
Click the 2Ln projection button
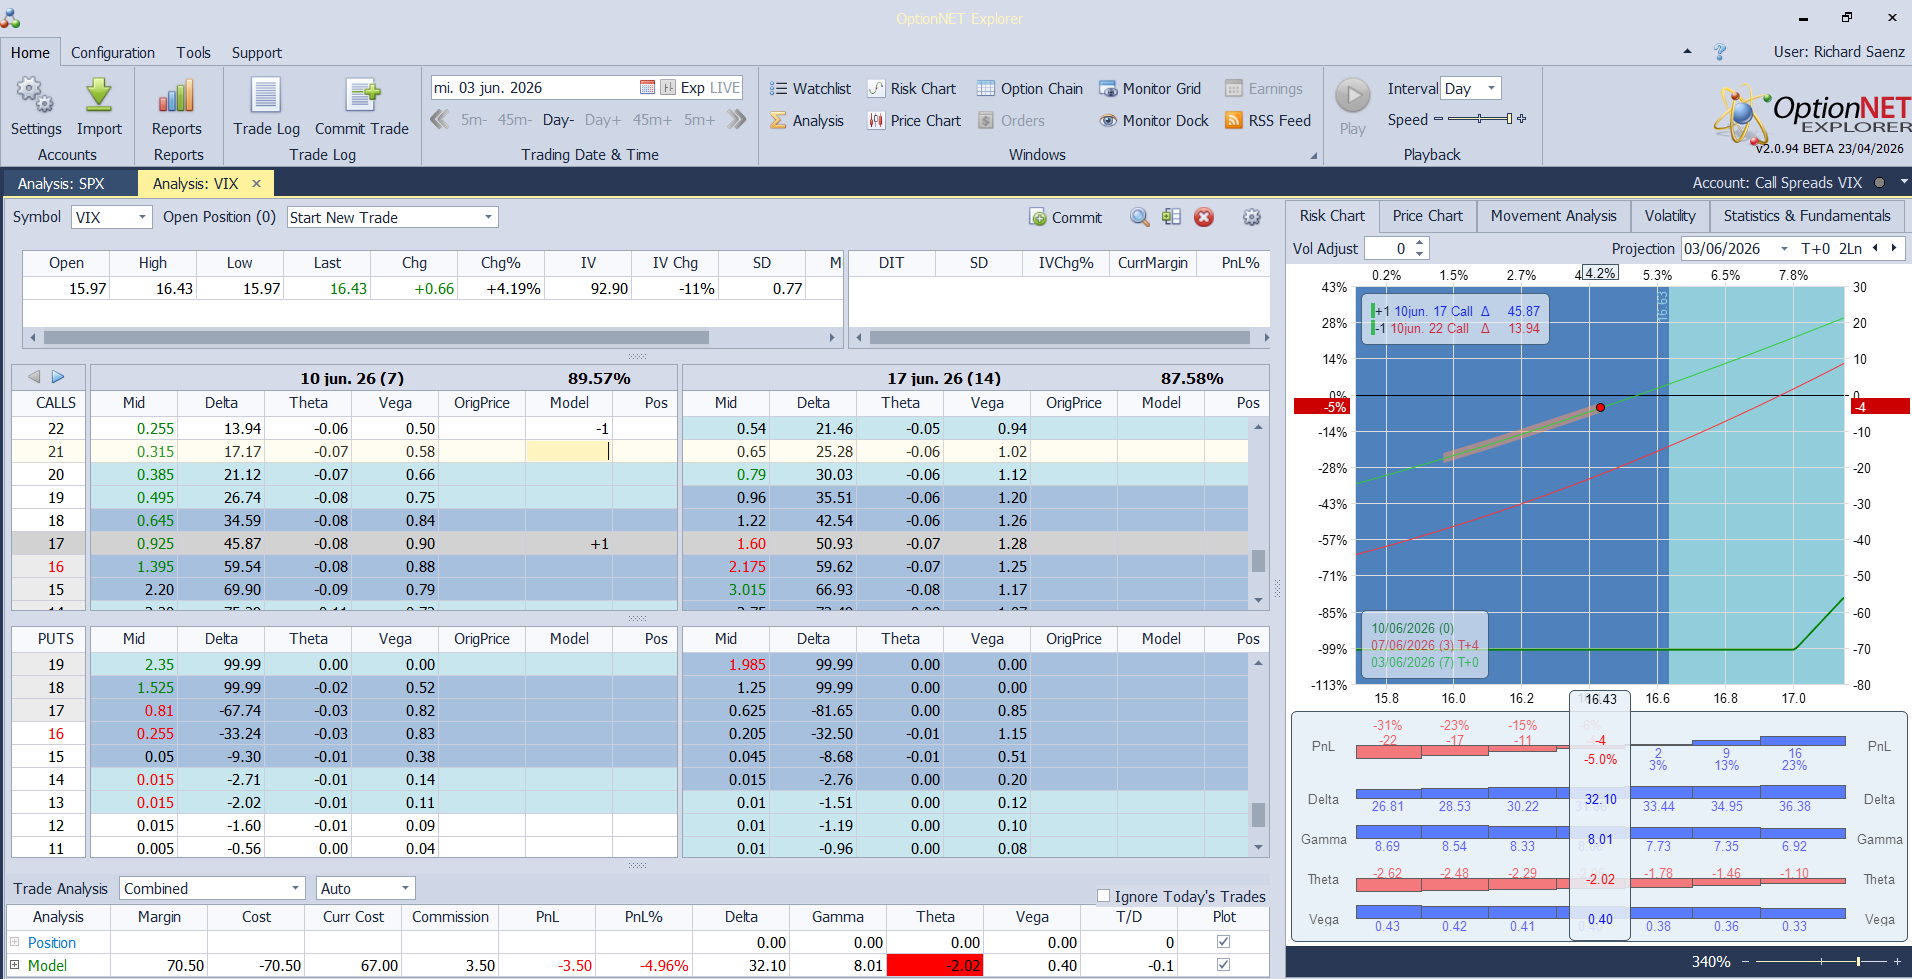point(1850,248)
